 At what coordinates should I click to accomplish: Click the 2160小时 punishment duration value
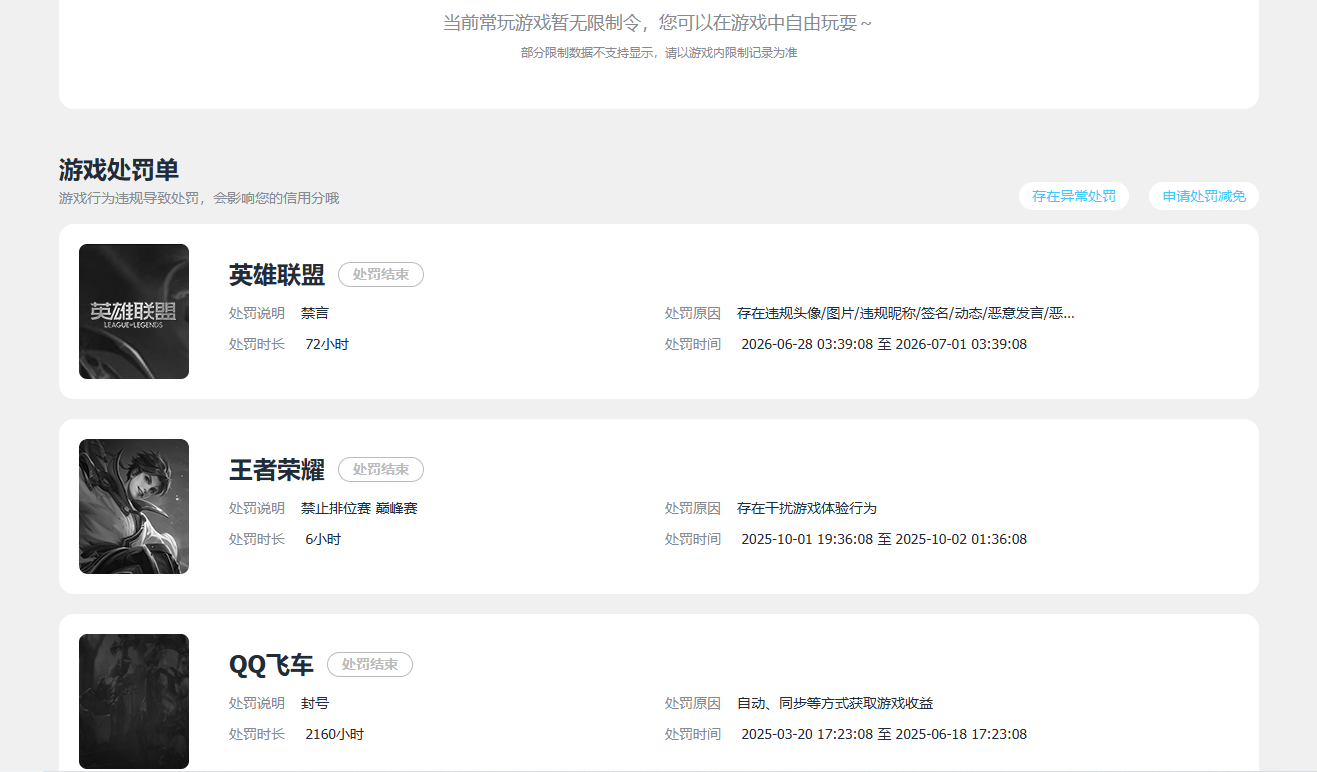point(335,734)
